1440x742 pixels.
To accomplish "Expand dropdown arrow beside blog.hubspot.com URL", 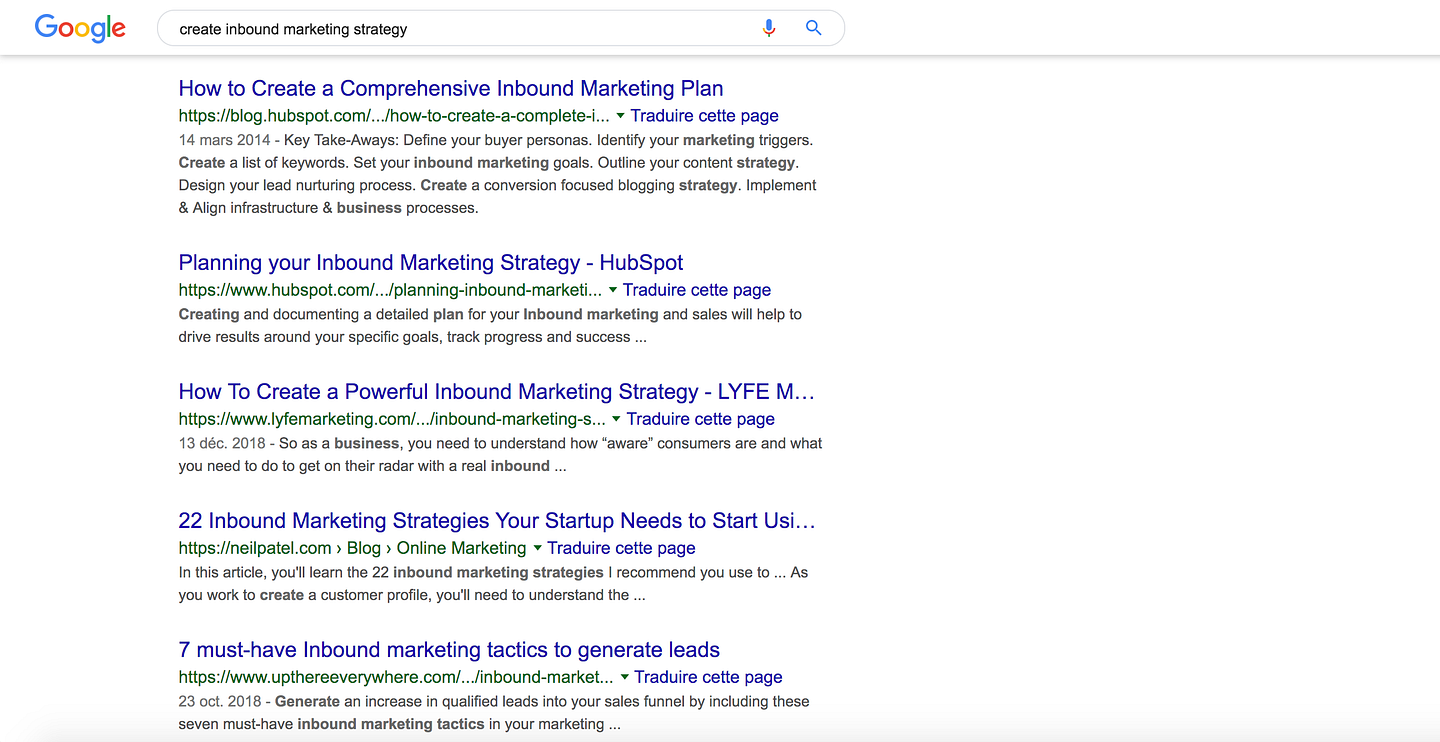I will (x=620, y=116).
